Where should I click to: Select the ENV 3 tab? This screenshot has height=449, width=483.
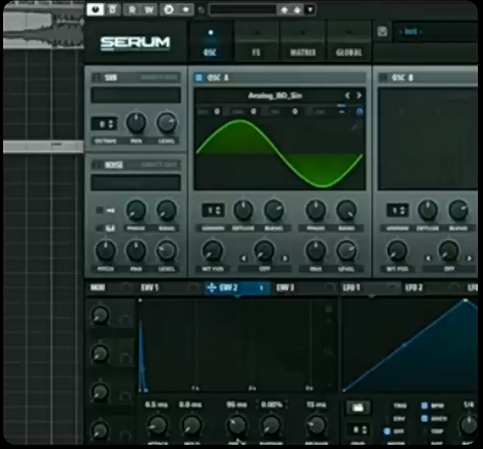click(285, 288)
